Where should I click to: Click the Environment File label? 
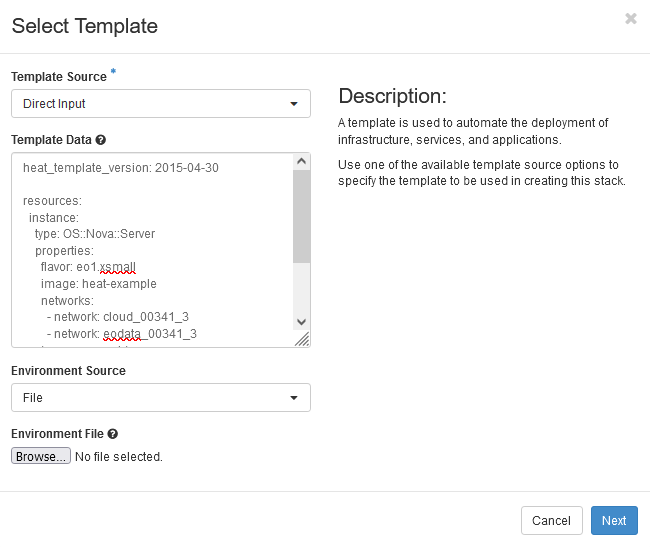(57, 434)
